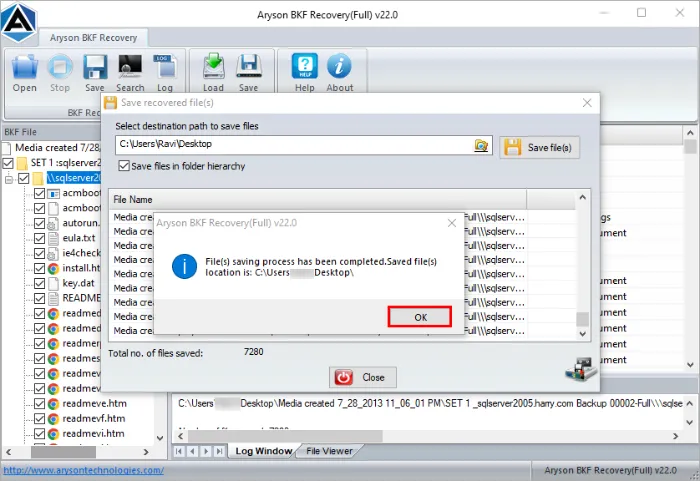Click the file icon beside eula.txt
Viewport: 700px width, 481px height.
[53, 238]
